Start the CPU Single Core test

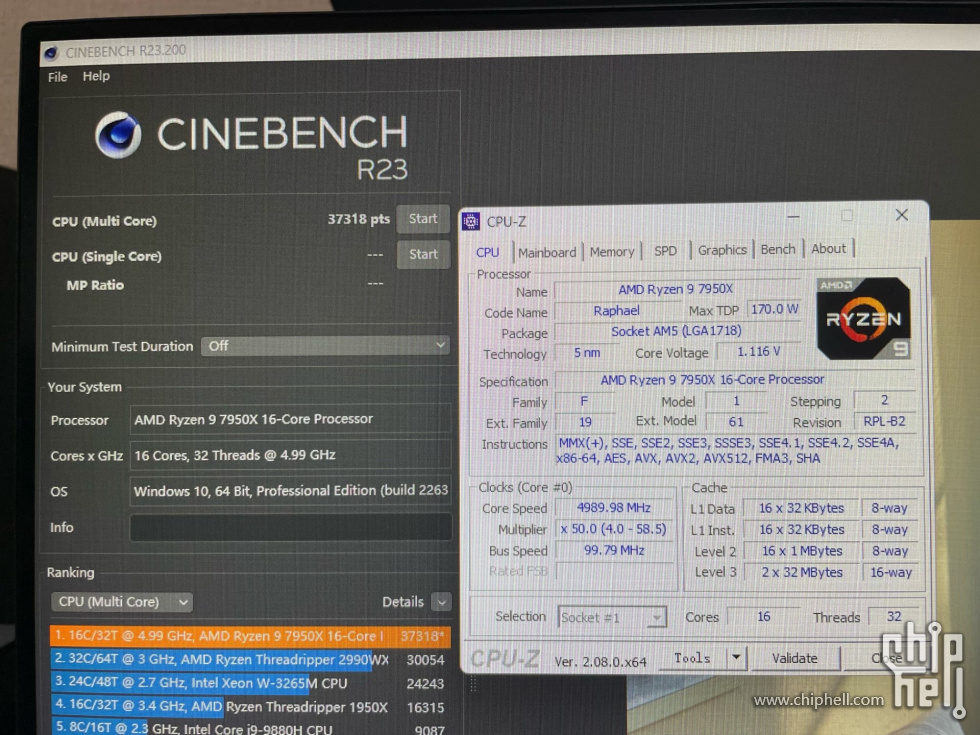(423, 254)
